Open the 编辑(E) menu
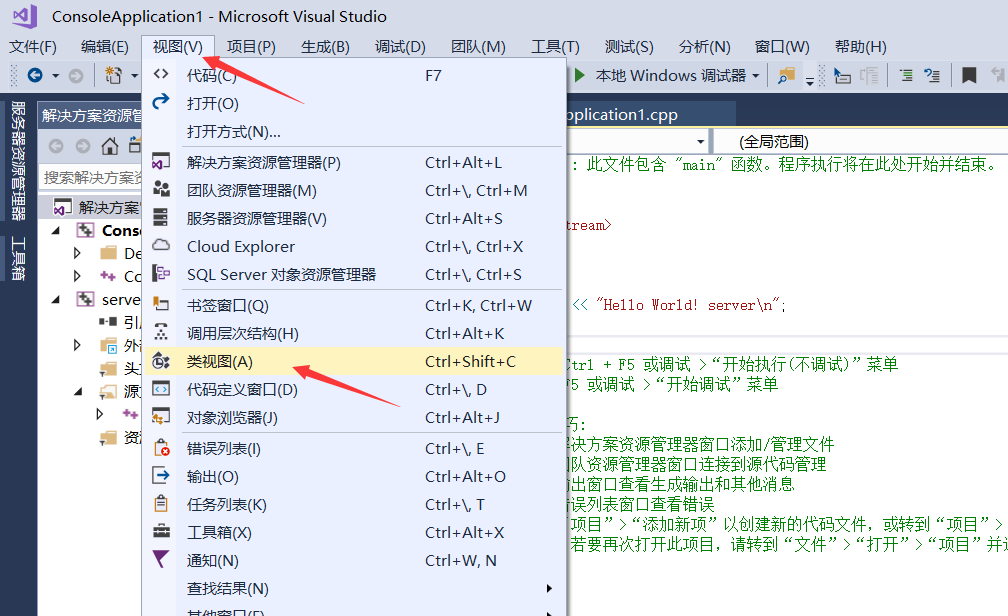Image resolution: width=1008 pixels, height=616 pixels. coord(105,47)
